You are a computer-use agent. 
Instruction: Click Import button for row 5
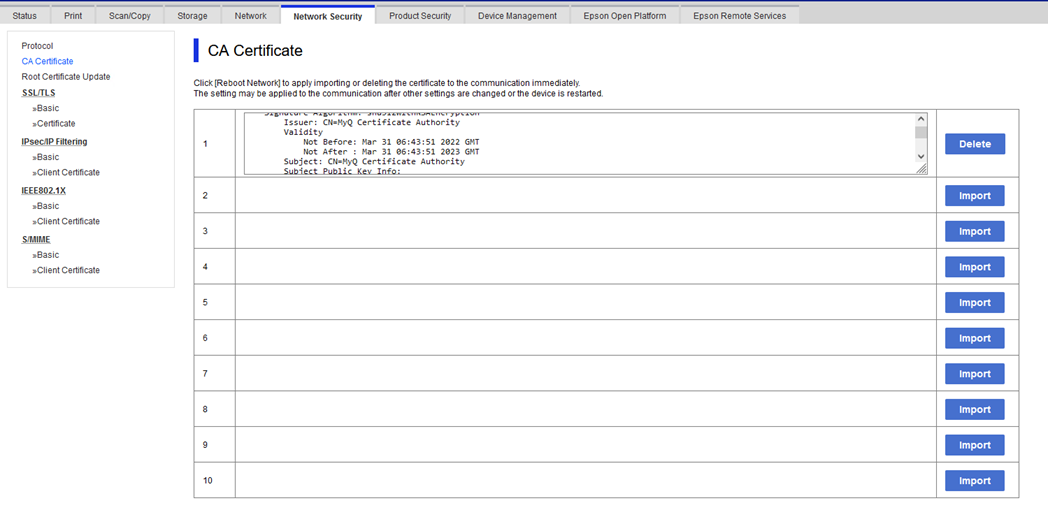[x=974, y=303]
